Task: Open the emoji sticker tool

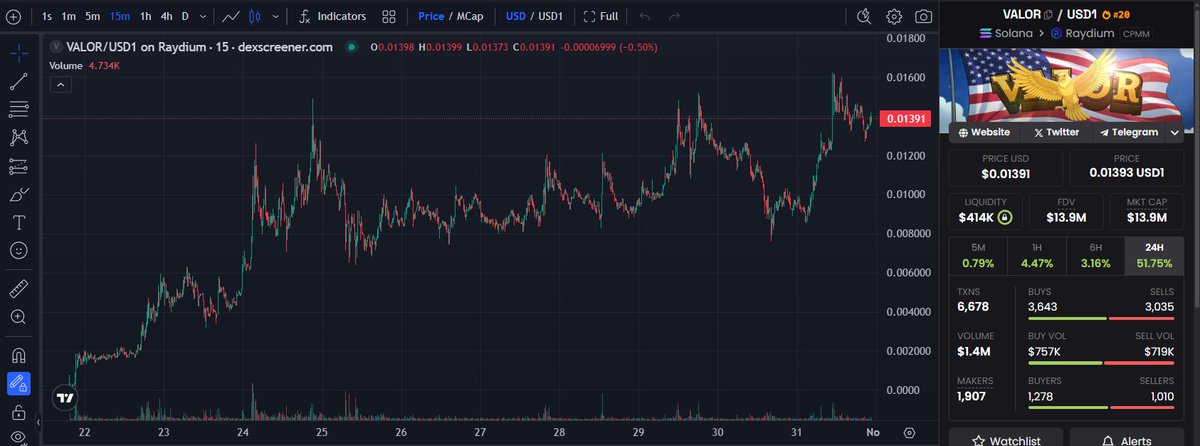Action: tap(18, 250)
